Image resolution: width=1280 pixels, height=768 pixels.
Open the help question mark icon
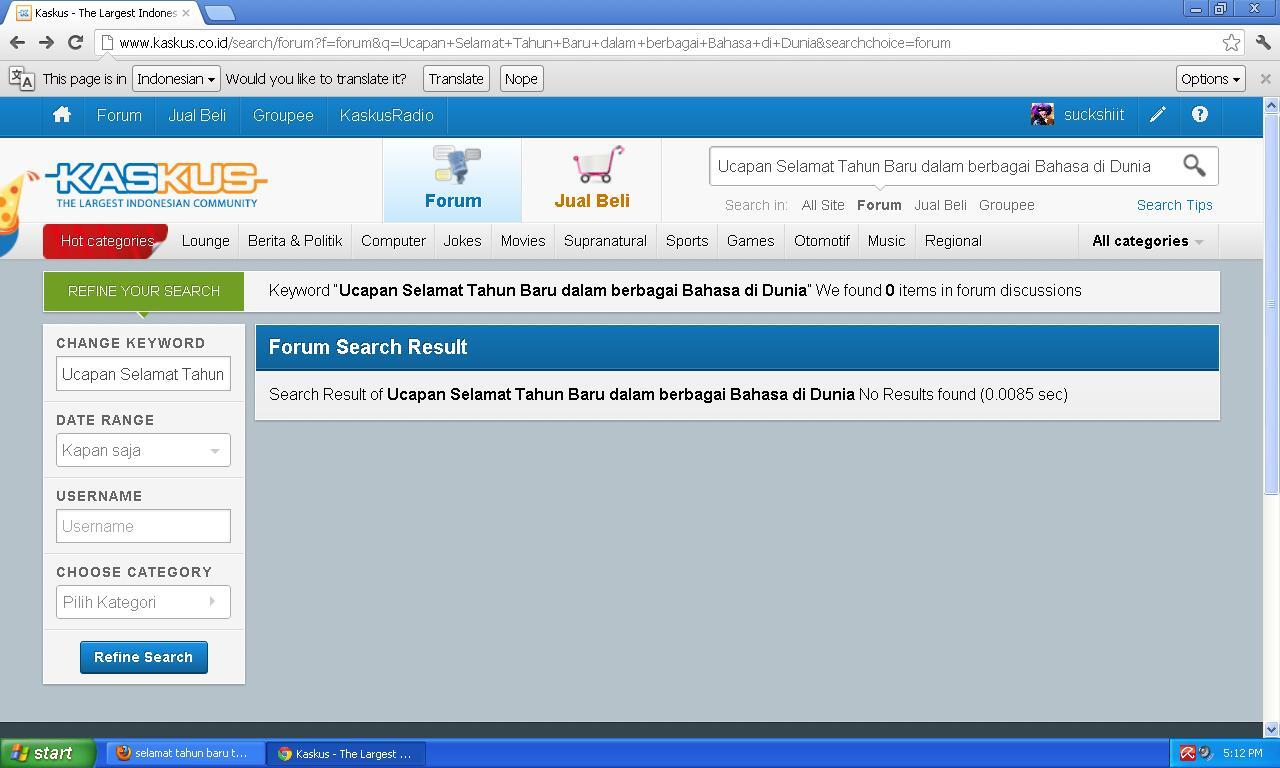[x=1199, y=115]
